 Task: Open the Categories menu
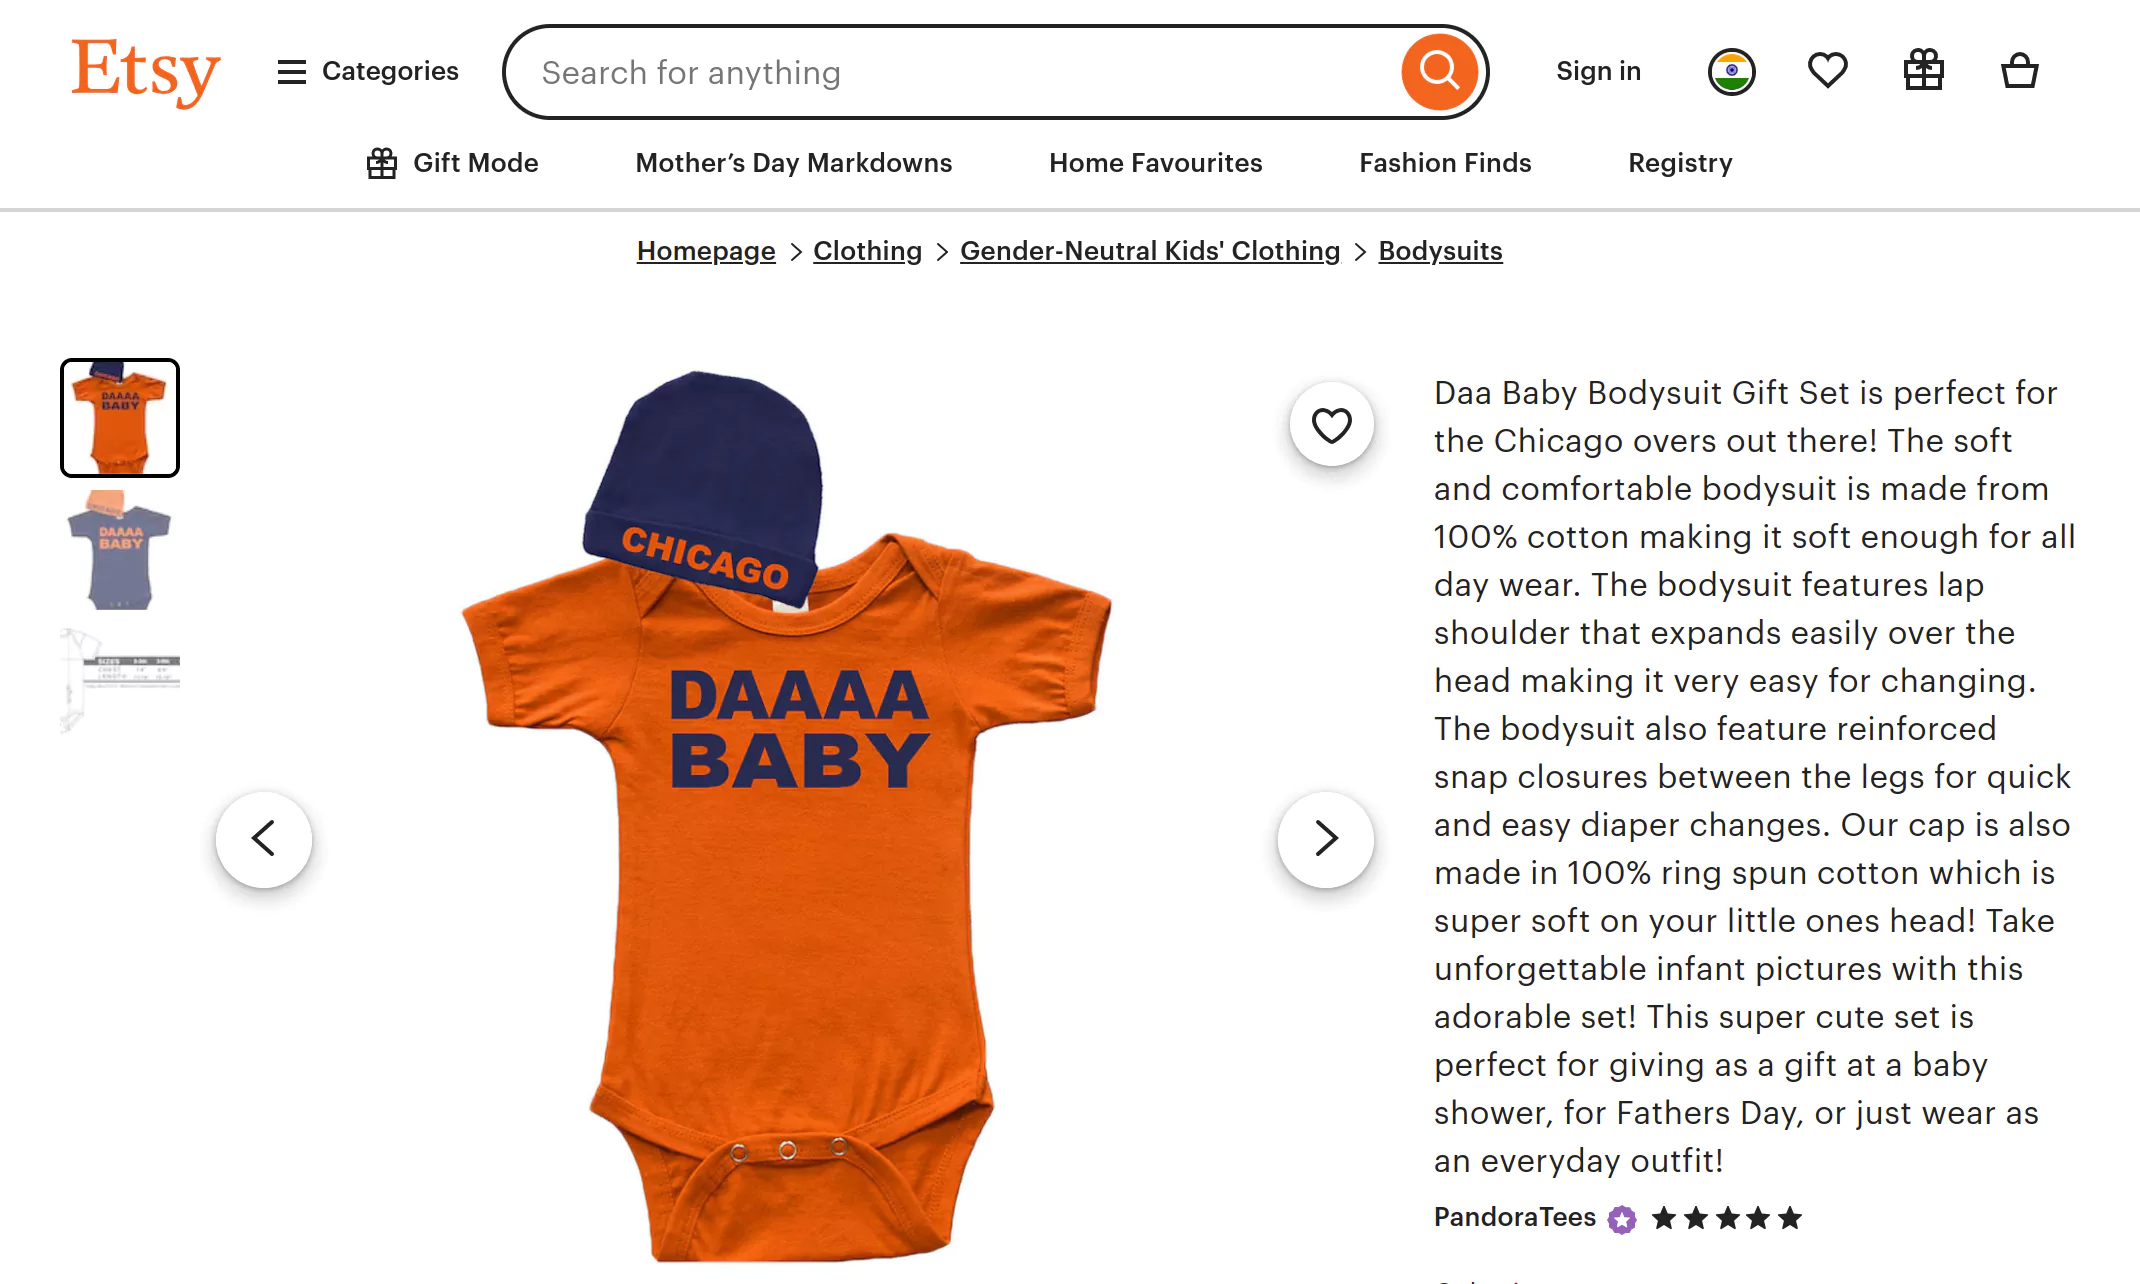click(366, 71)
